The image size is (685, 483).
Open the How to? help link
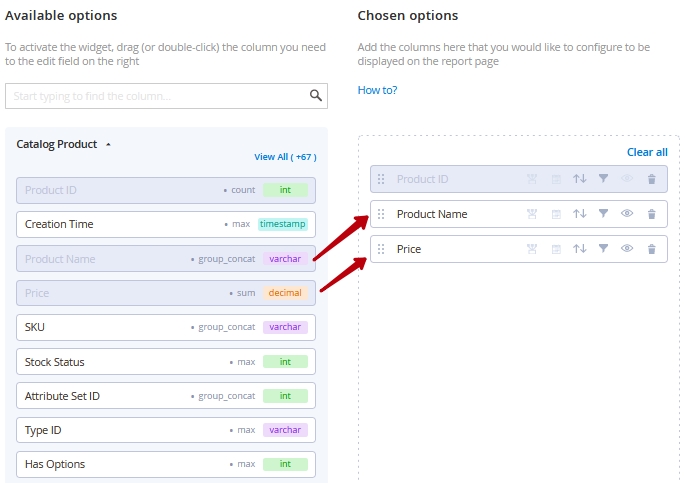(x=377, y=90)
